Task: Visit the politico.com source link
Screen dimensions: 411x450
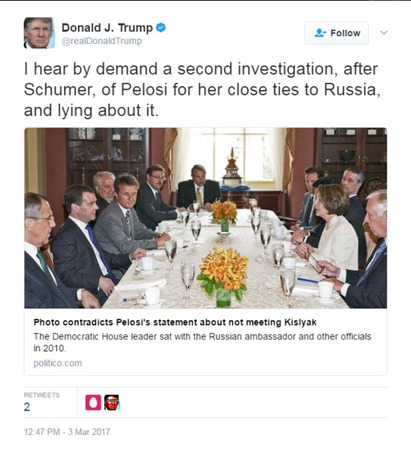Action: (58, 363)
